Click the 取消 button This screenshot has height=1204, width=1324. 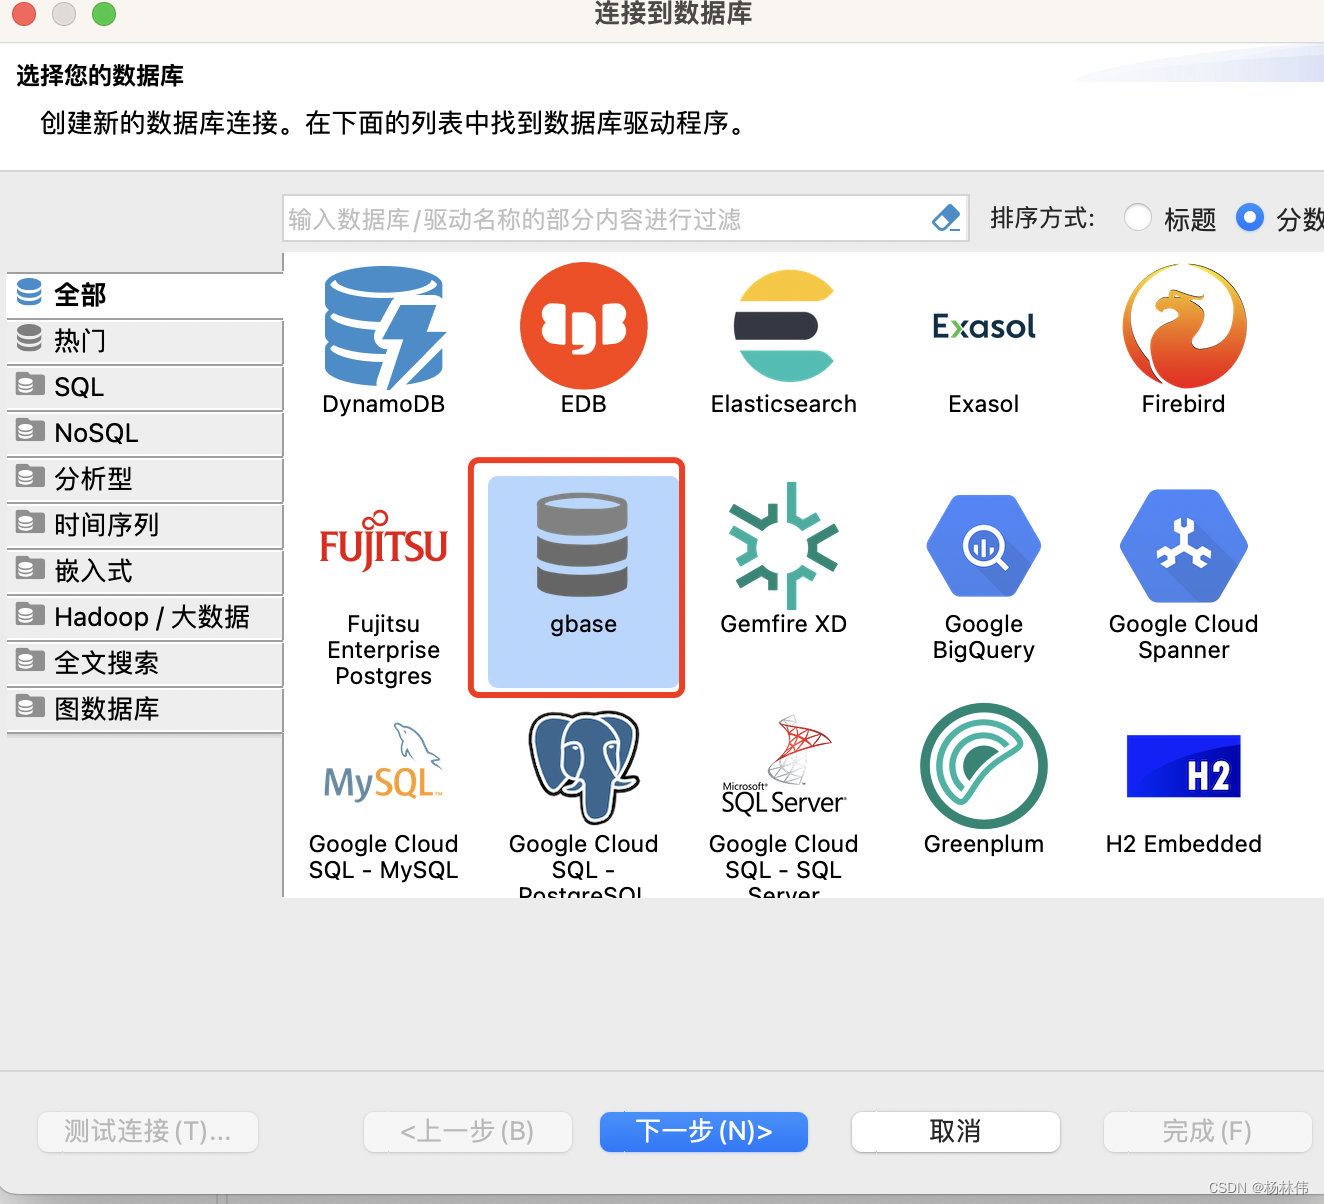pyautogui.click(x=956, y=1132)
